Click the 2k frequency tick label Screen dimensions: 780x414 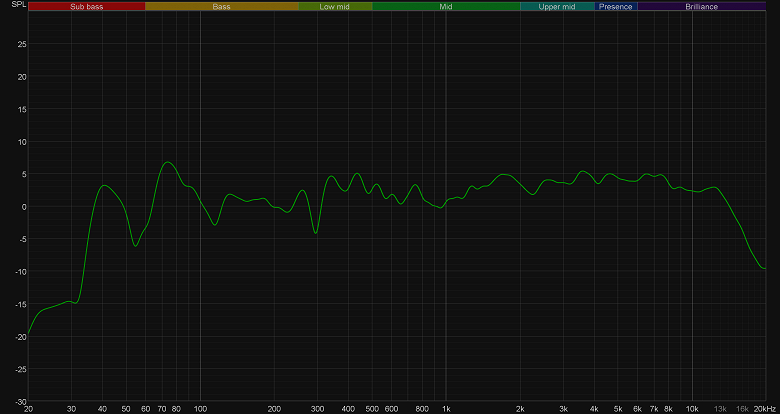tap(520, 409)
